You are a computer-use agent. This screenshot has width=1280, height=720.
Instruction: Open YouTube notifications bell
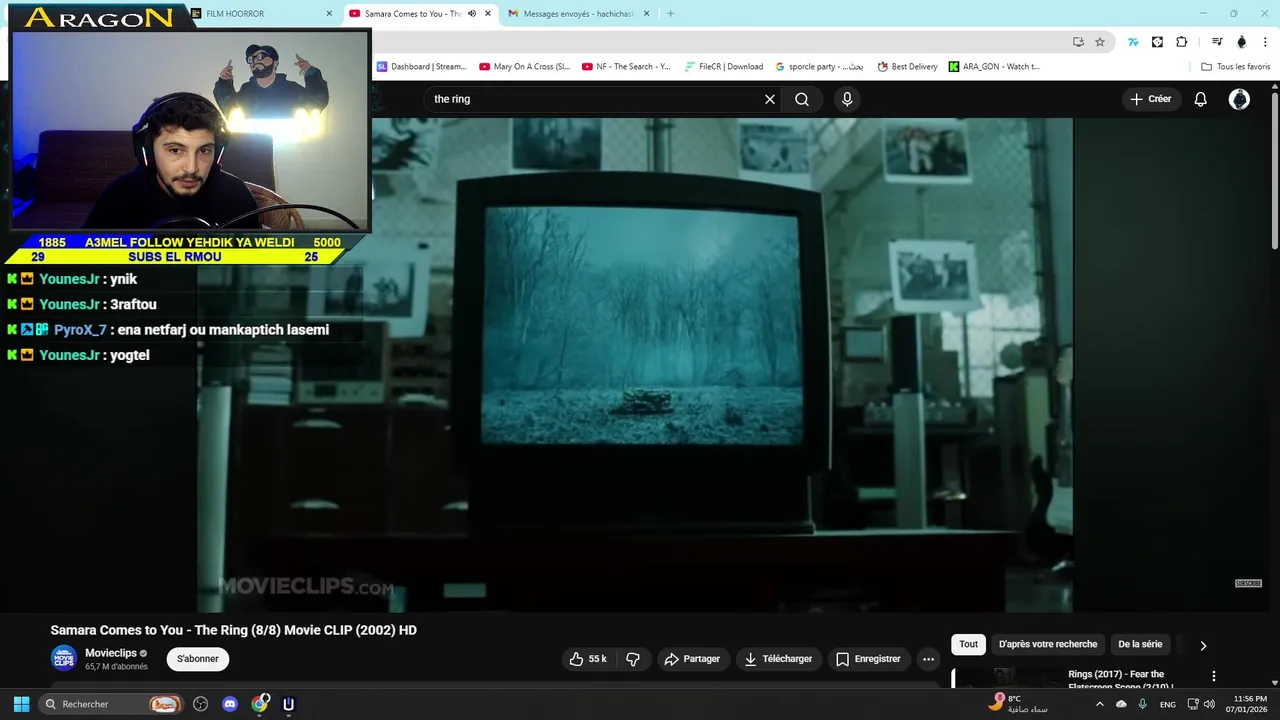pos(1201,99)
